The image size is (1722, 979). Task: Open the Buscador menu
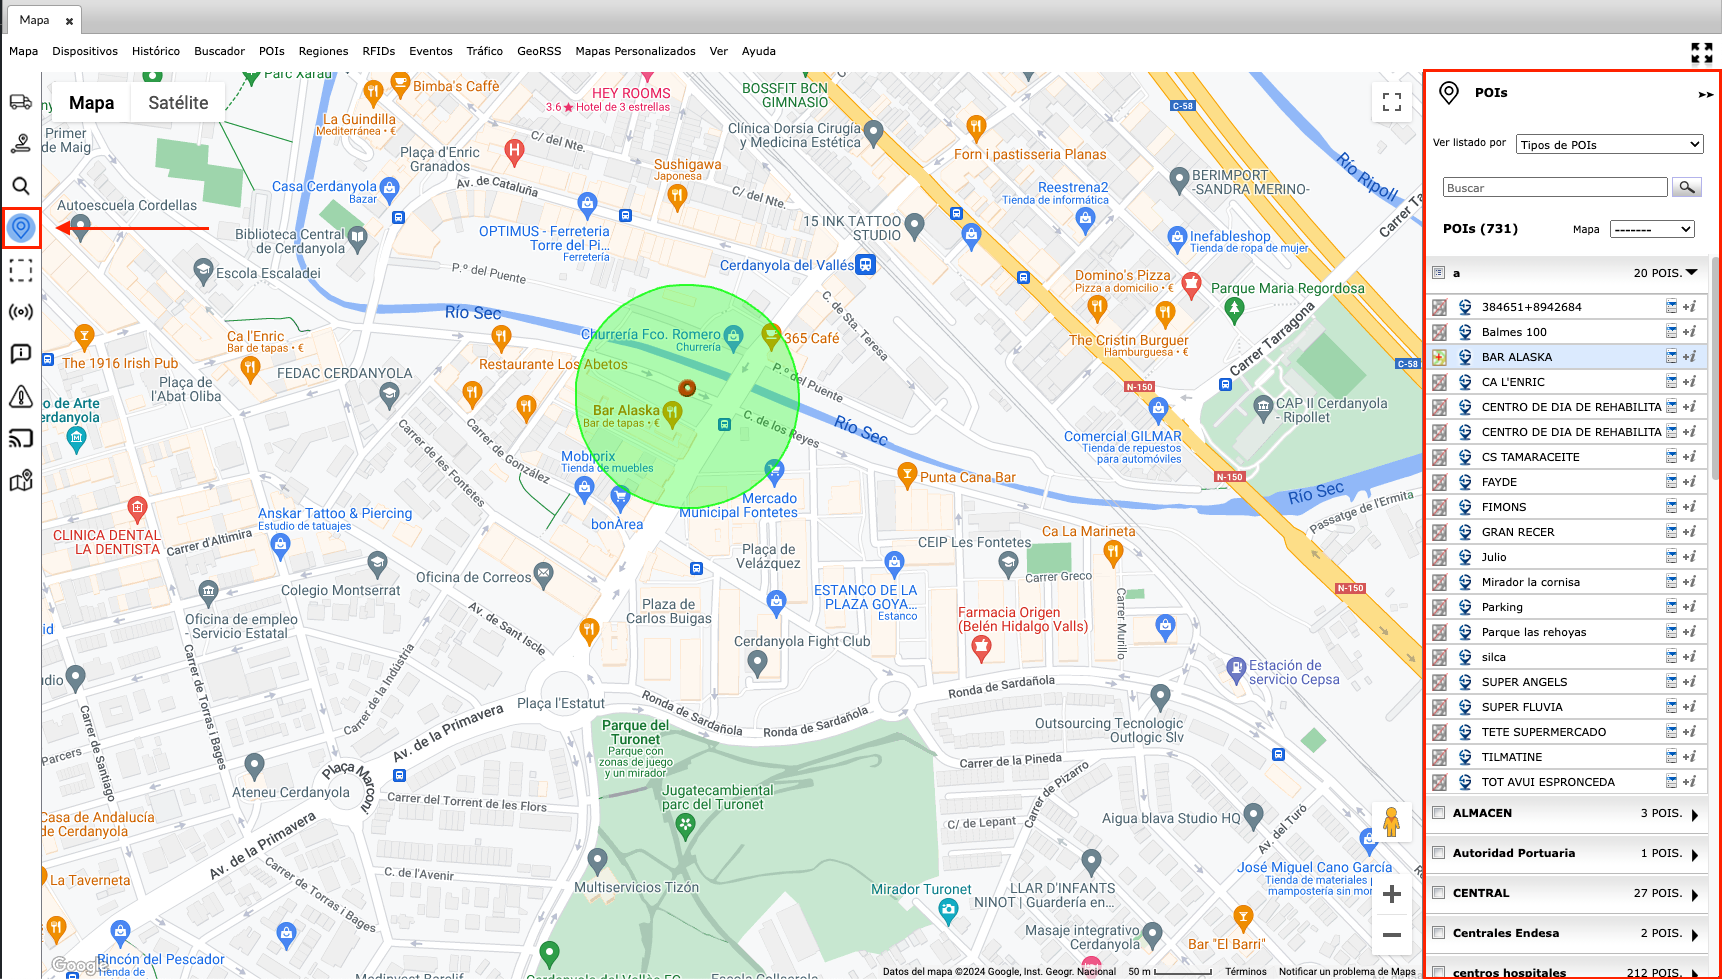click(219, 51)
